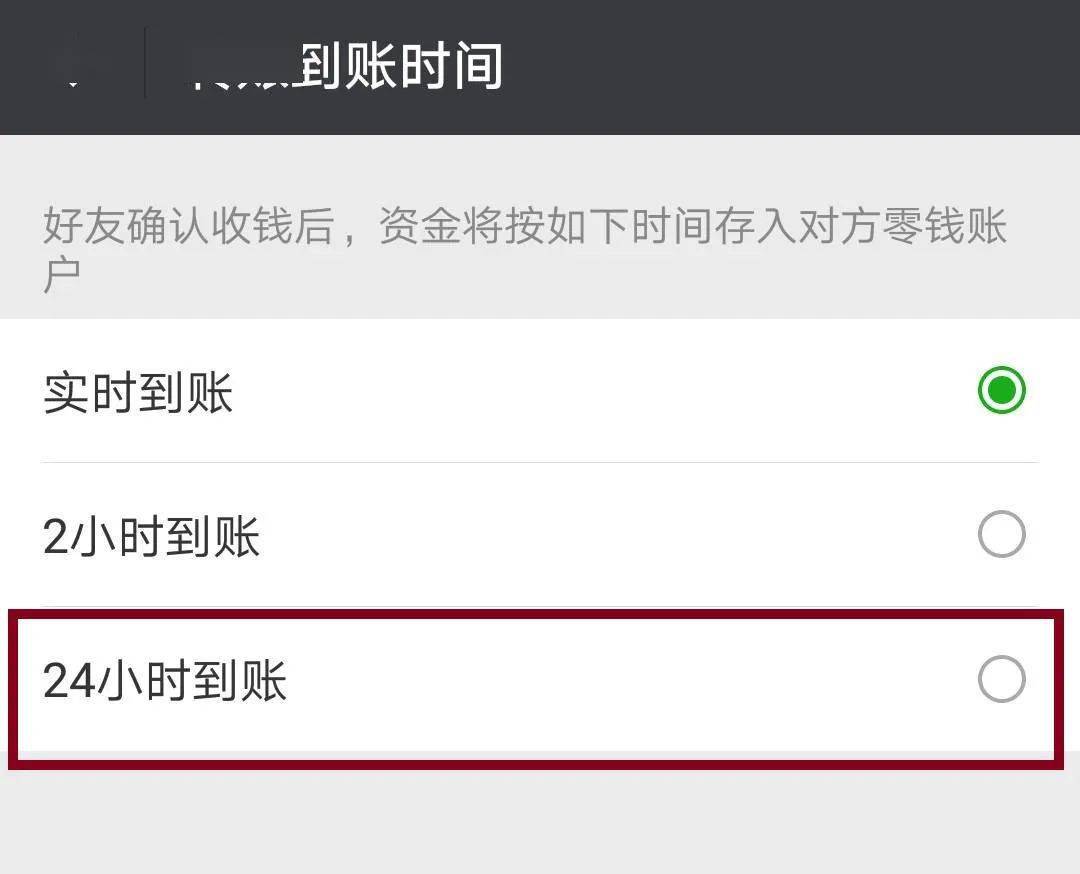This screenshot has width=1080, height=874.
Task: Click the dark header bar right of the title
Action: pos(792,67)
